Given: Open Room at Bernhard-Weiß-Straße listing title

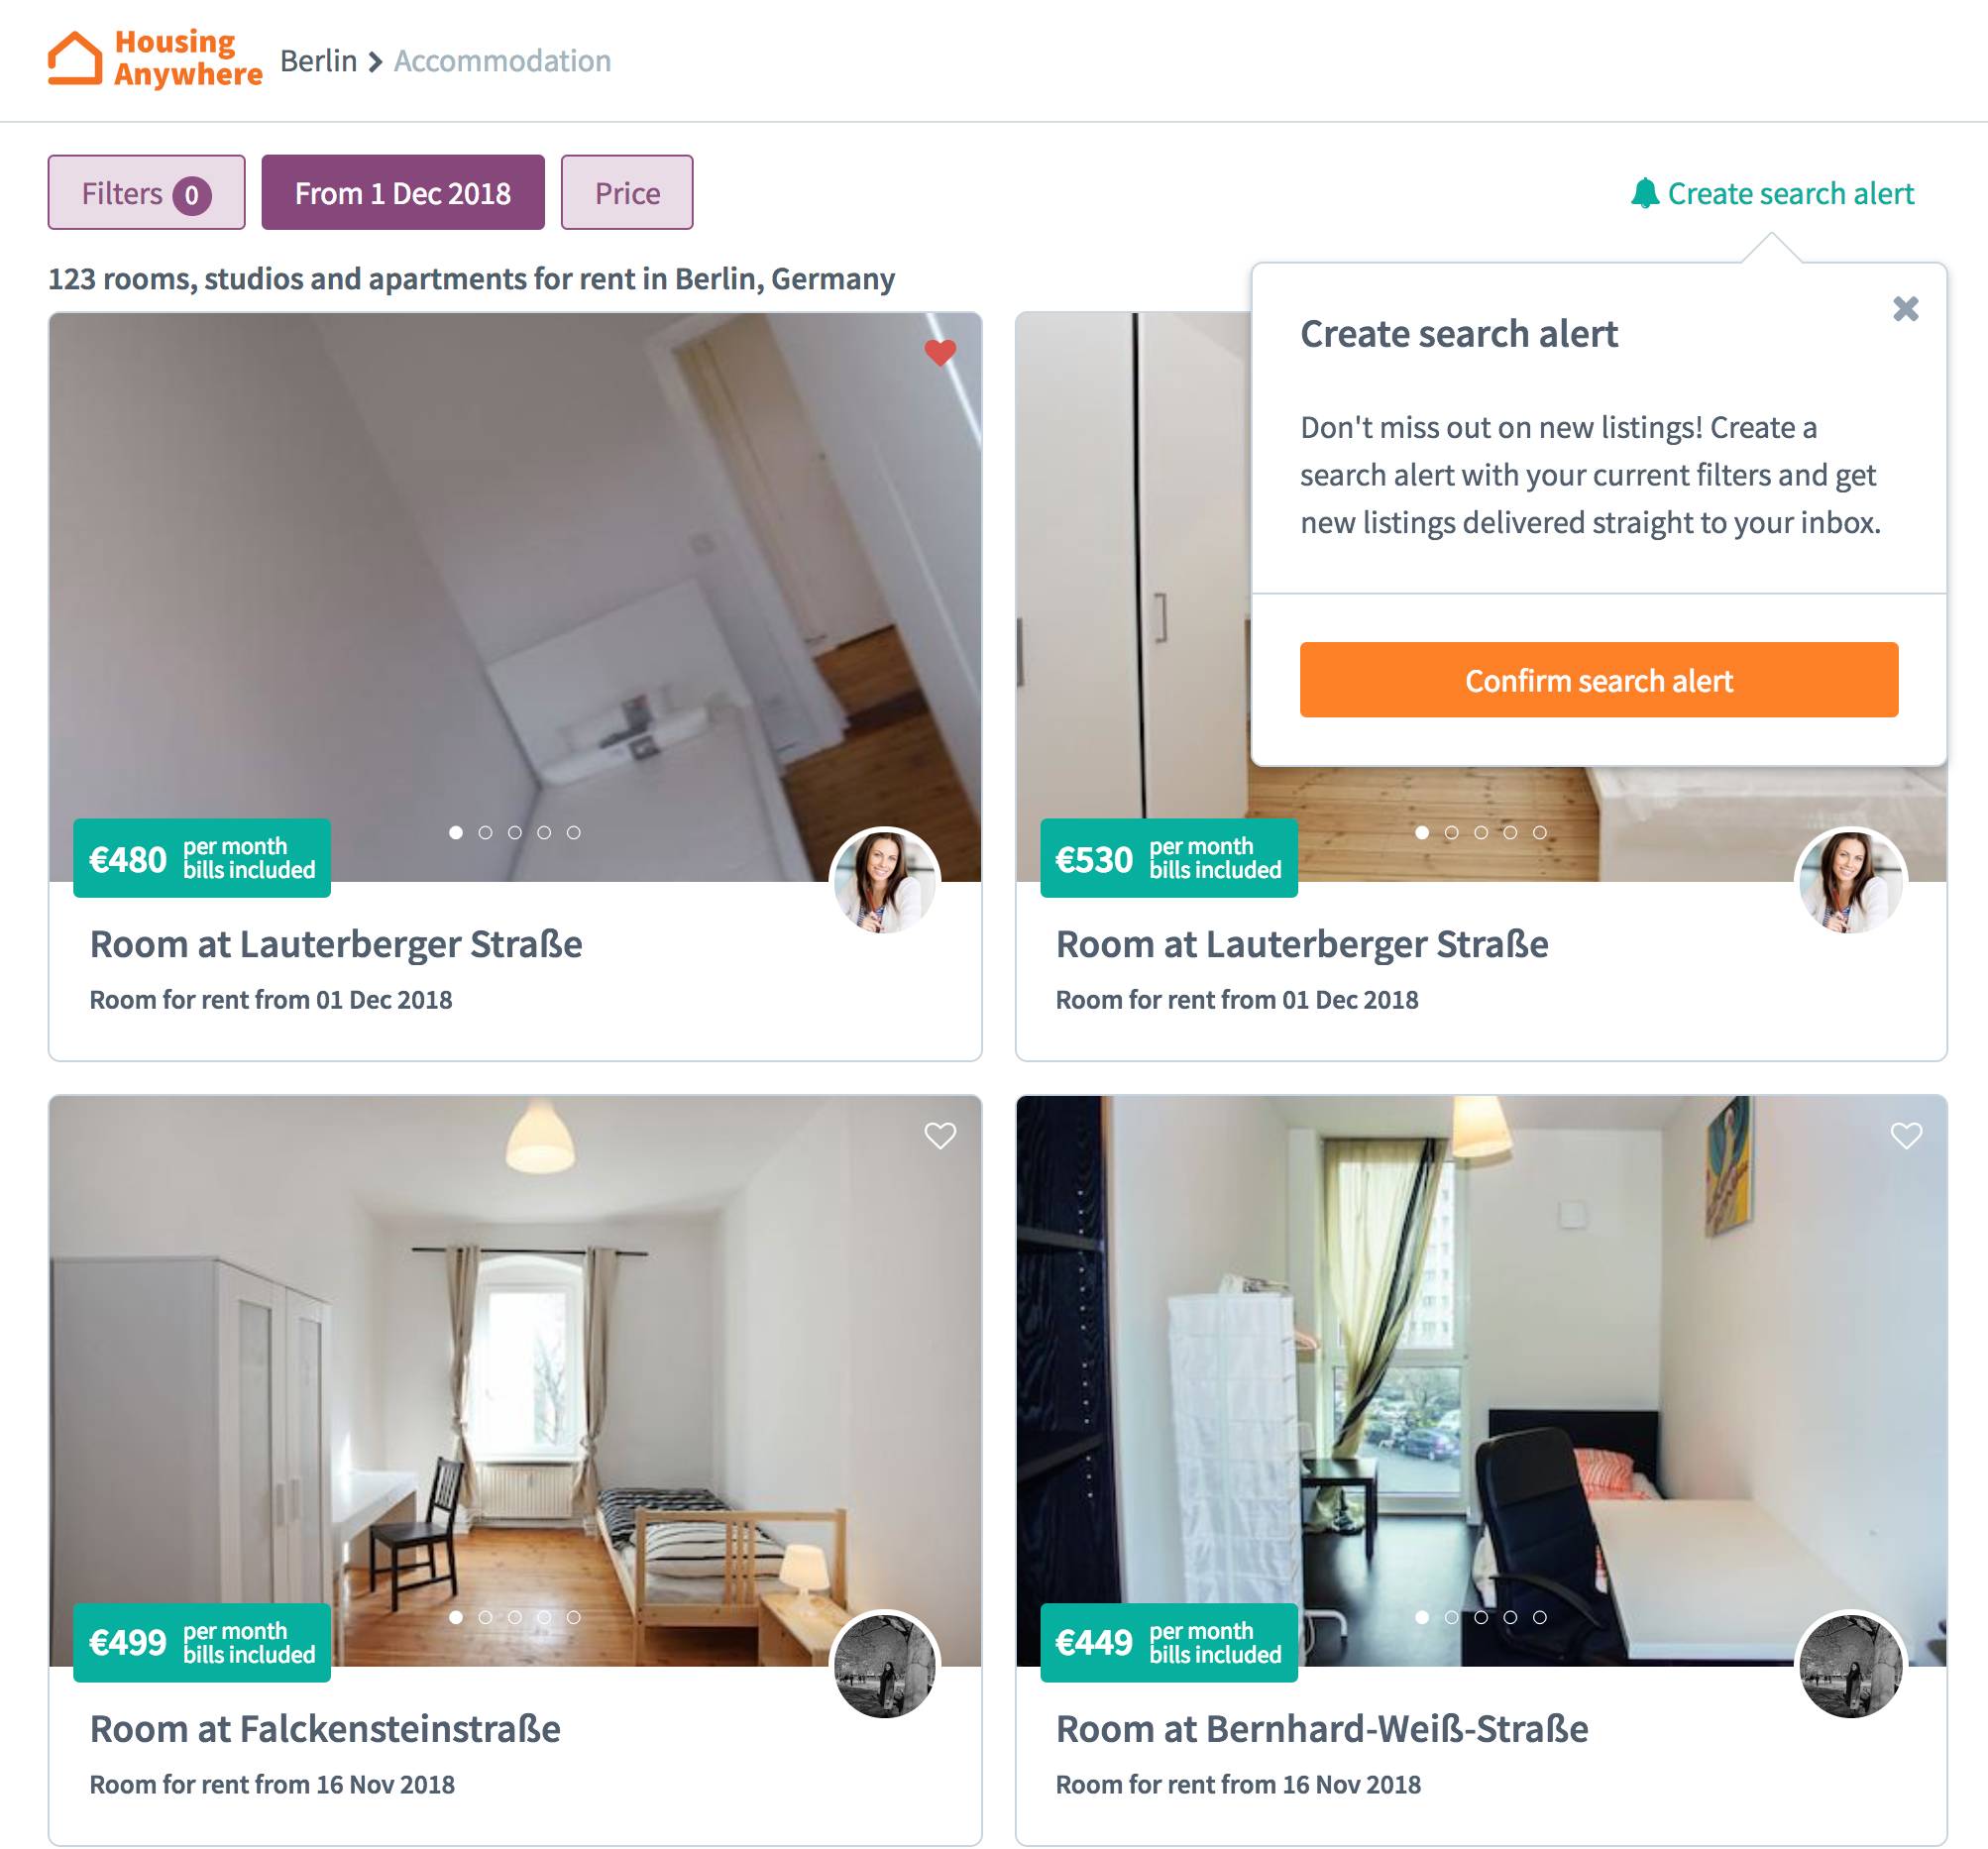Looking at the screenshot, I should tap(1322, 1729).
